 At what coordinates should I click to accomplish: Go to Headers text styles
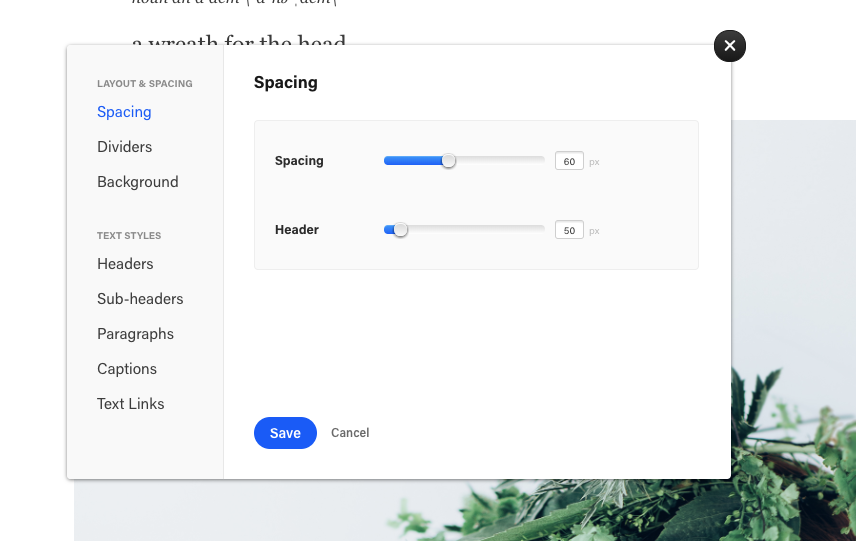click(125, 264)
